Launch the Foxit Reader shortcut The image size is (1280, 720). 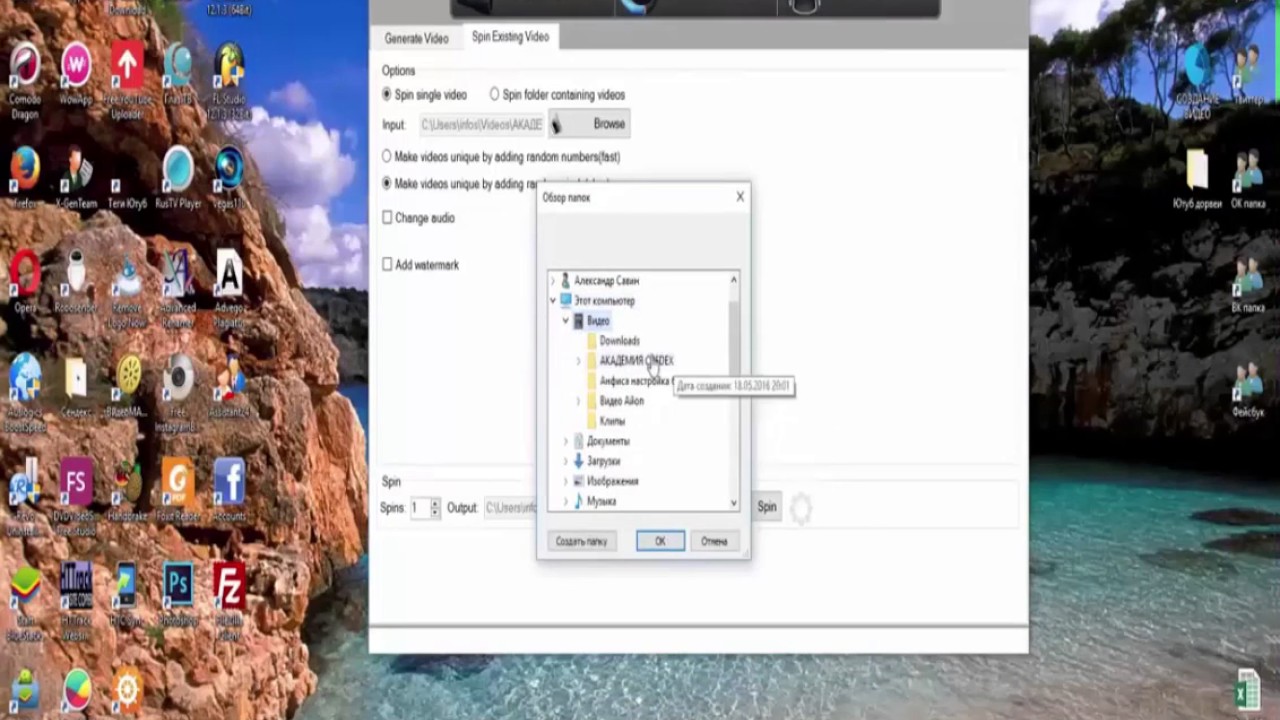click(178, 486)
